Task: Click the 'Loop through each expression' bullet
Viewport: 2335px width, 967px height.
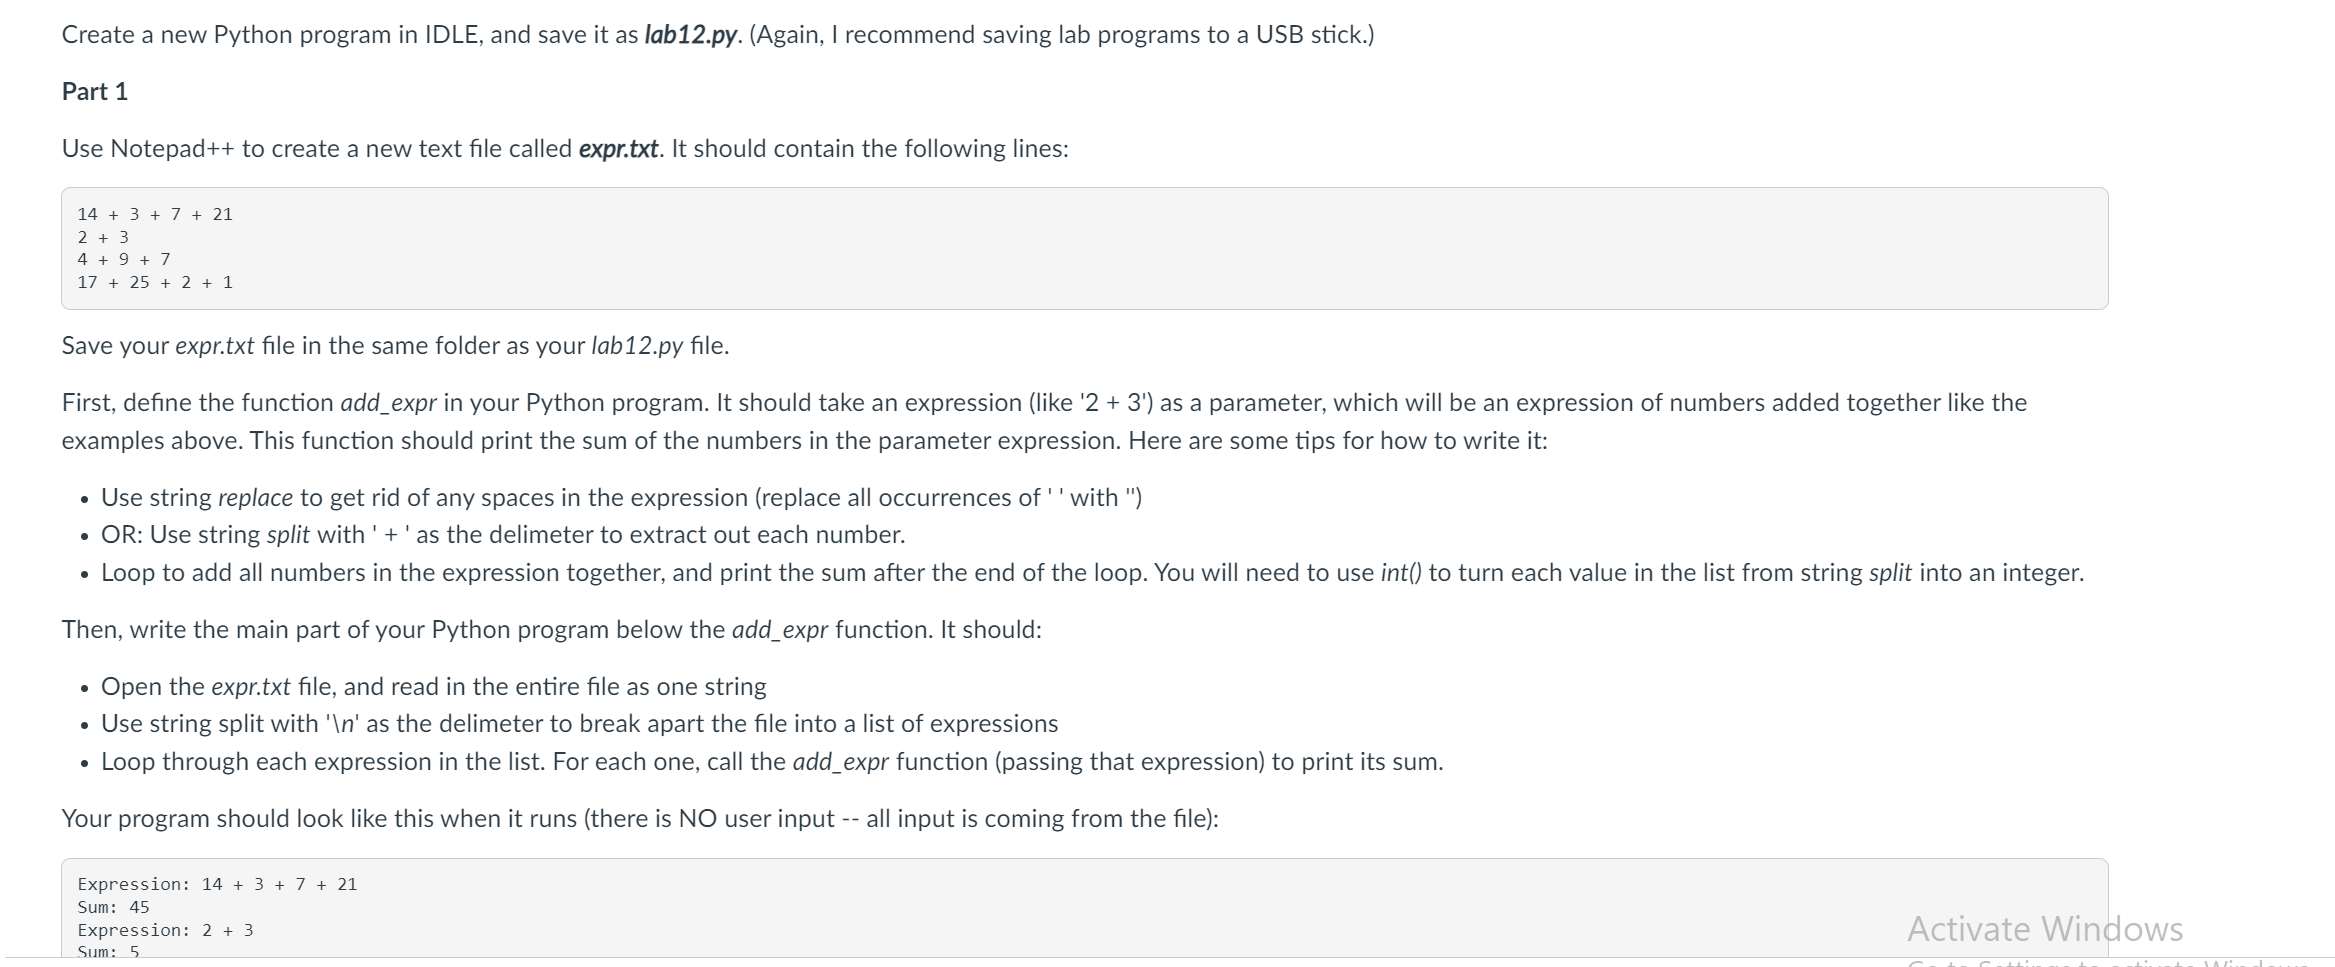Action: coord(771,762)
